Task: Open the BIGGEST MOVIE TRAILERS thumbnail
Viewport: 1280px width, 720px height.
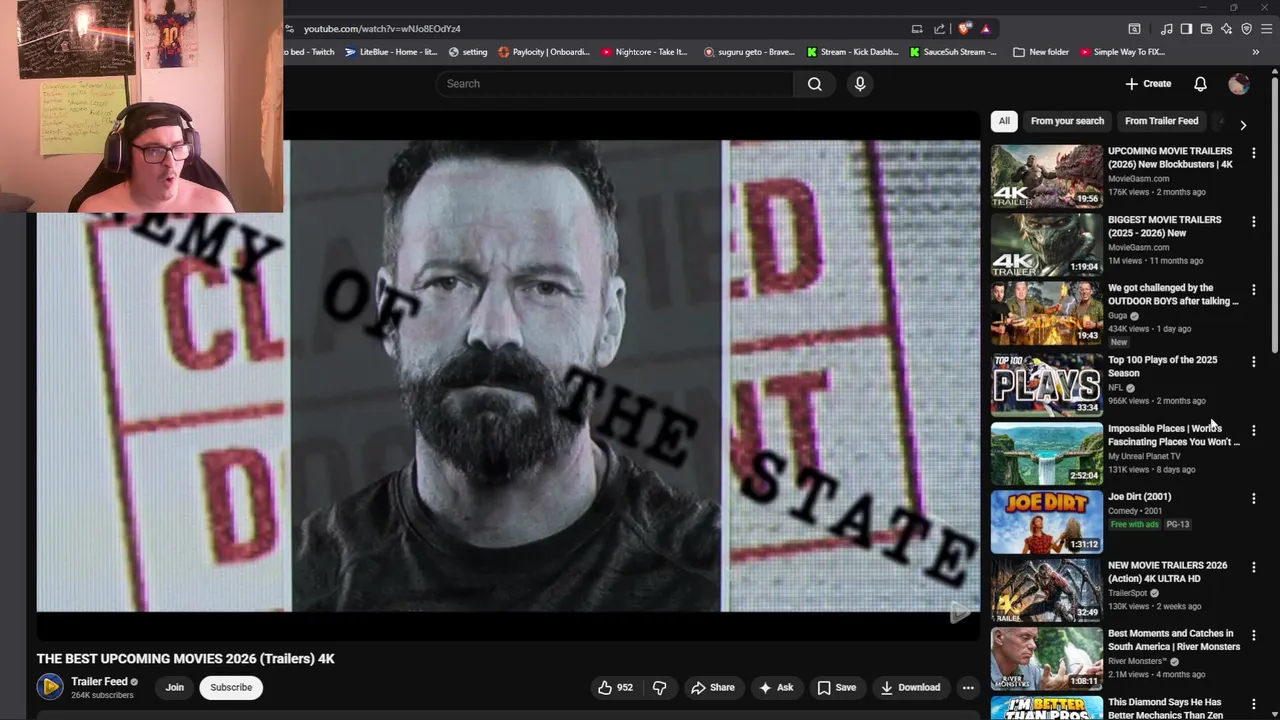Action: coord(1047,244)
